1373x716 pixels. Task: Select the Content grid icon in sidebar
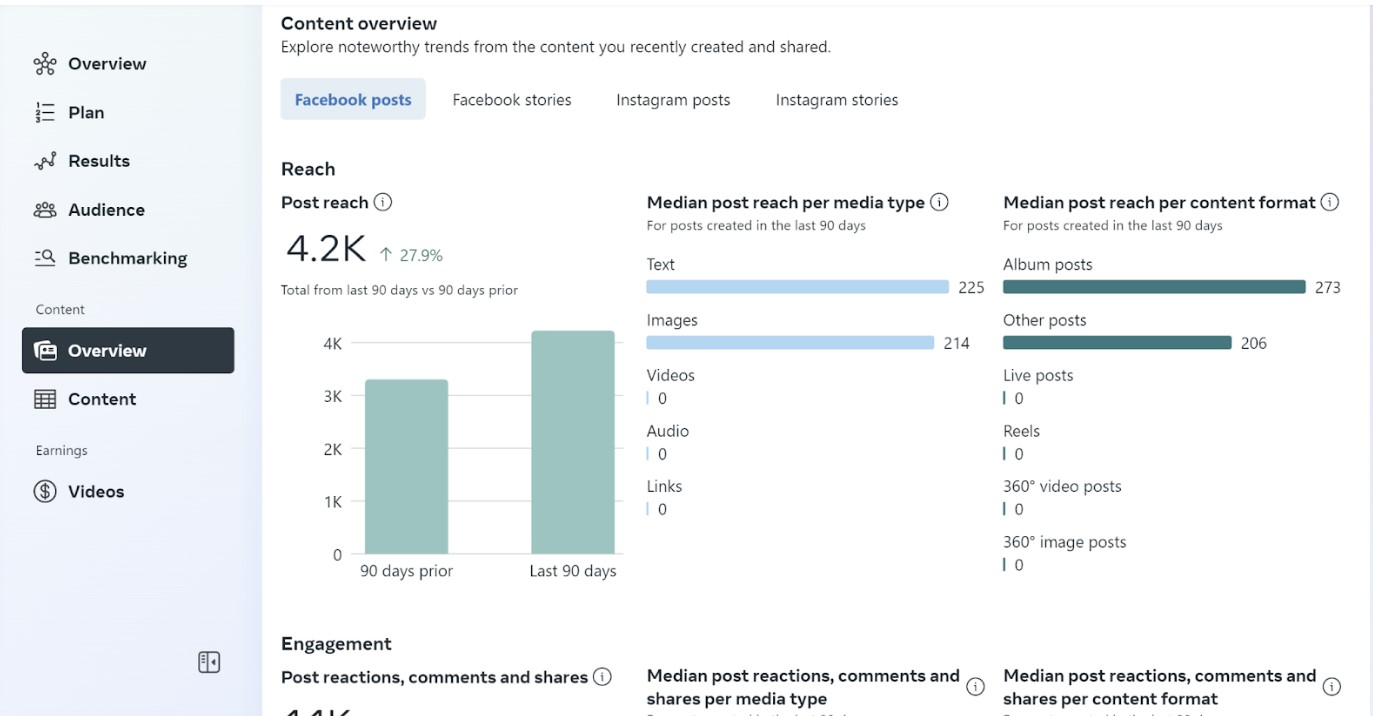(45, 398)
